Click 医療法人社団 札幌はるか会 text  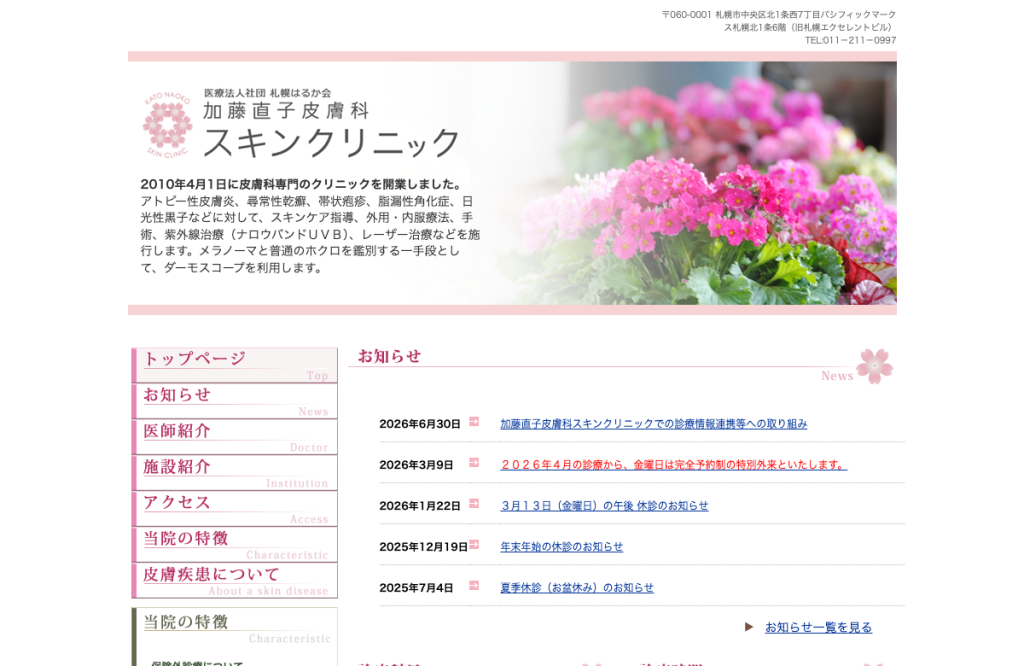[x=268, y=93]
